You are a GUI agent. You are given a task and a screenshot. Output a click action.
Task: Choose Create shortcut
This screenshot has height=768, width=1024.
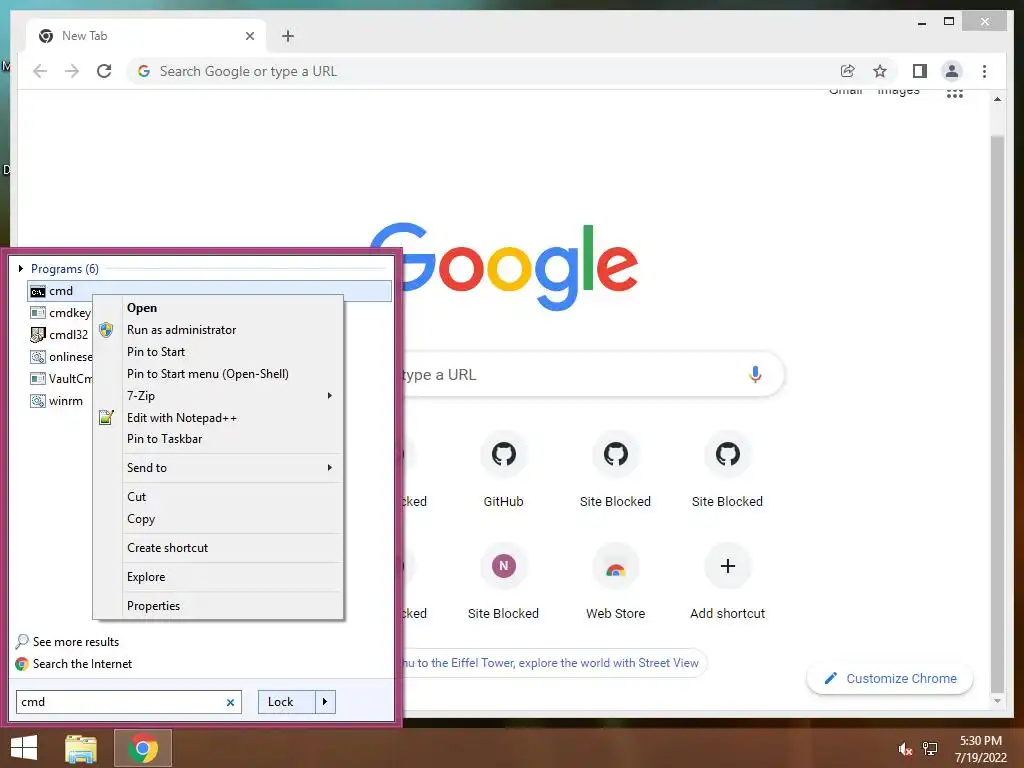pyautogui.click(x=230, y=548)
